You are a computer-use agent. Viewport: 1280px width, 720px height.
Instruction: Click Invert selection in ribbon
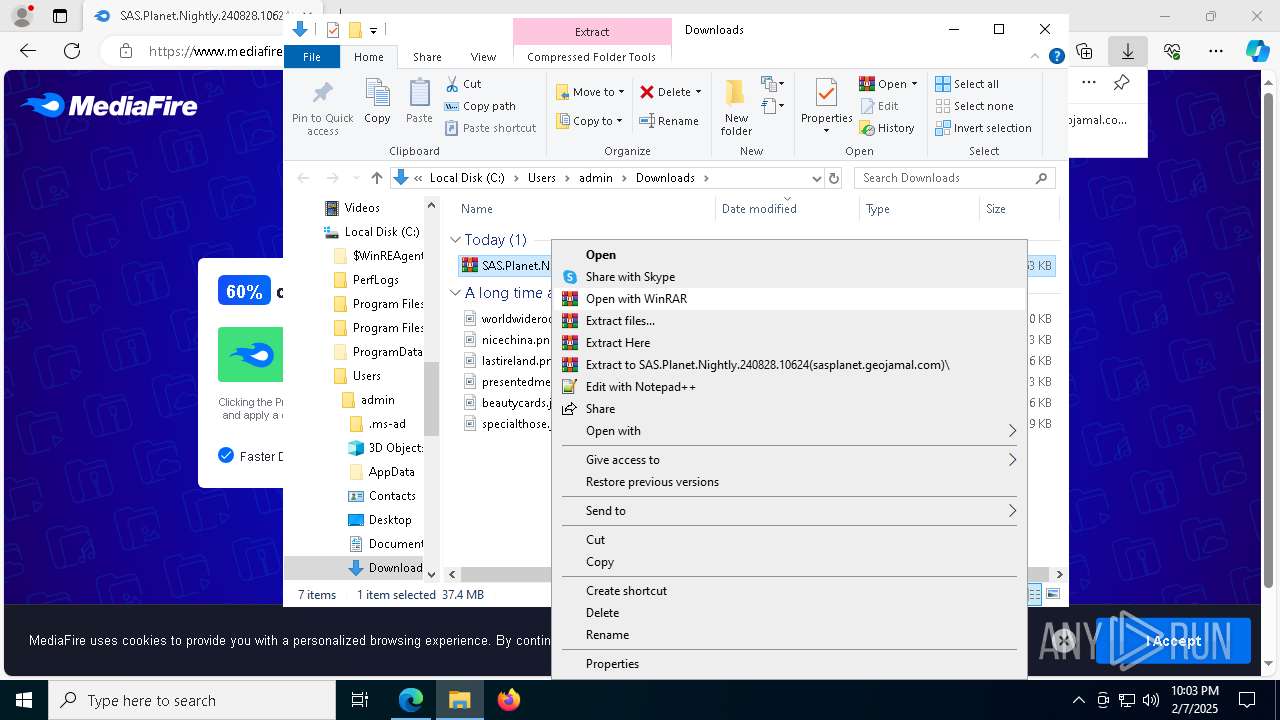pyautogui.click(x=983, y=128)
